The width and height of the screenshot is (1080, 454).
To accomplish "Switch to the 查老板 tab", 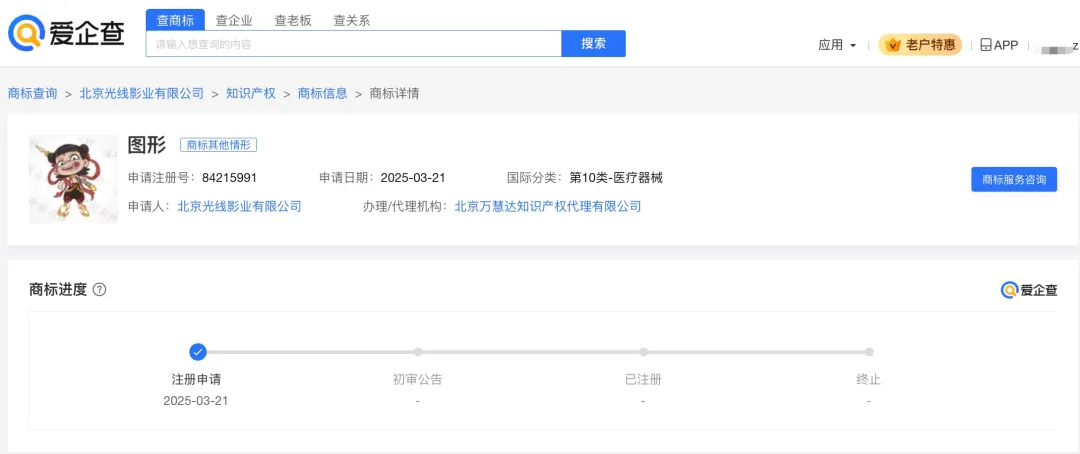I will point(293,21).
